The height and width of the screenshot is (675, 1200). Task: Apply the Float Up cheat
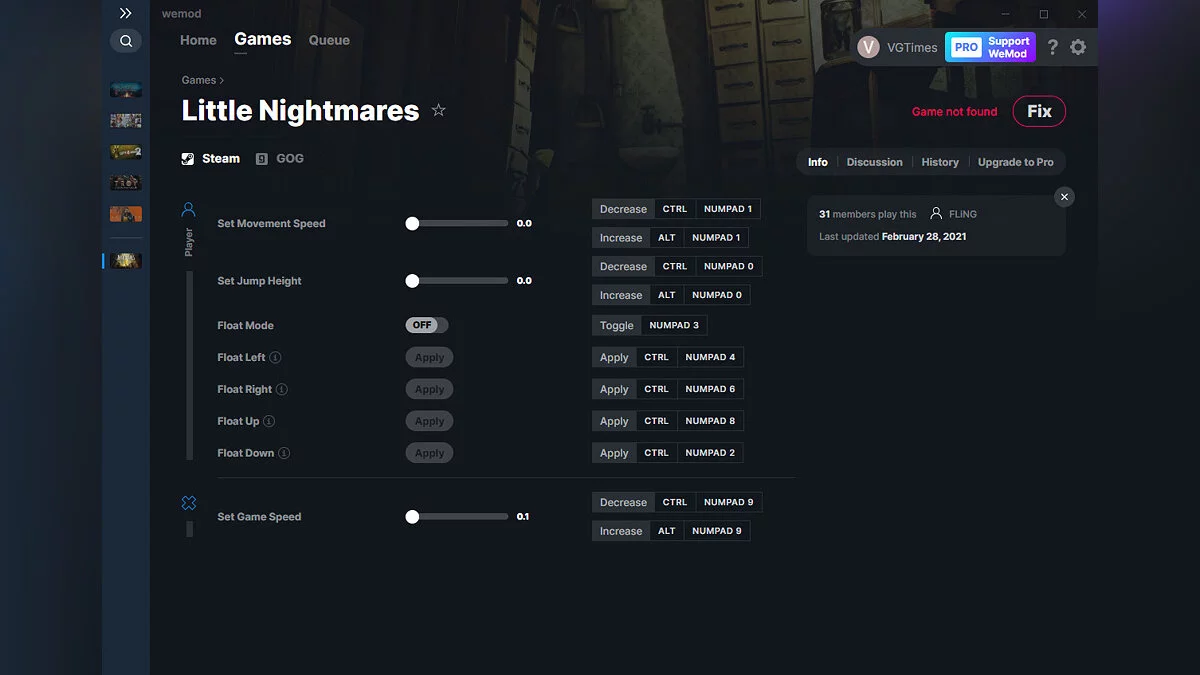pos(429,420)
